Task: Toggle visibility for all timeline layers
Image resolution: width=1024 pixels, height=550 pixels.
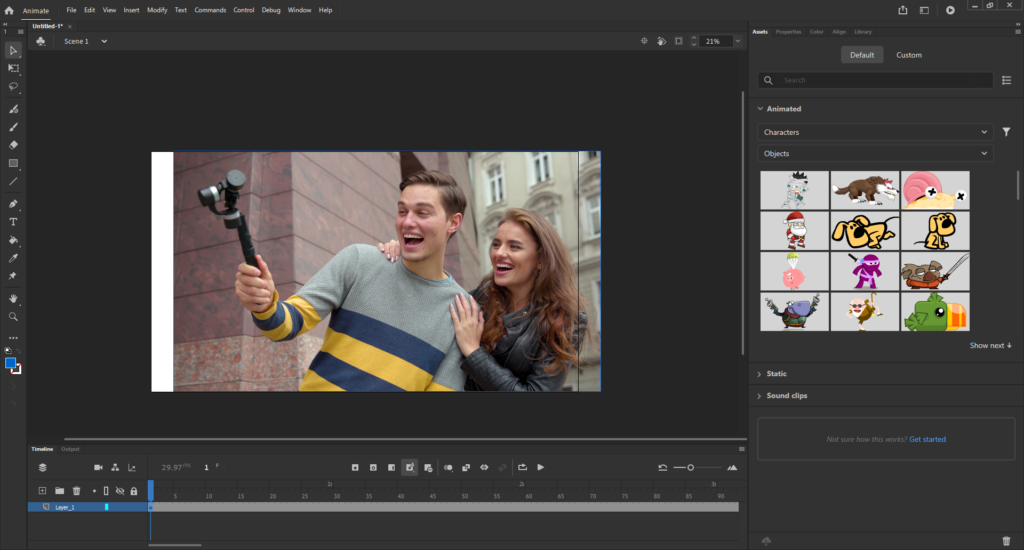Action: coord(119,491)
